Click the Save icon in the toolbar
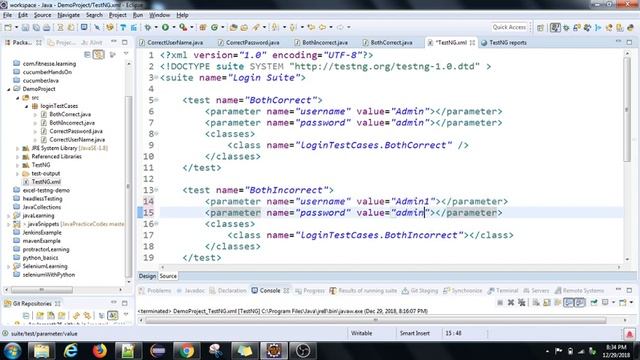This screenshot has height=360, width=640. click(x=25, y=27)
